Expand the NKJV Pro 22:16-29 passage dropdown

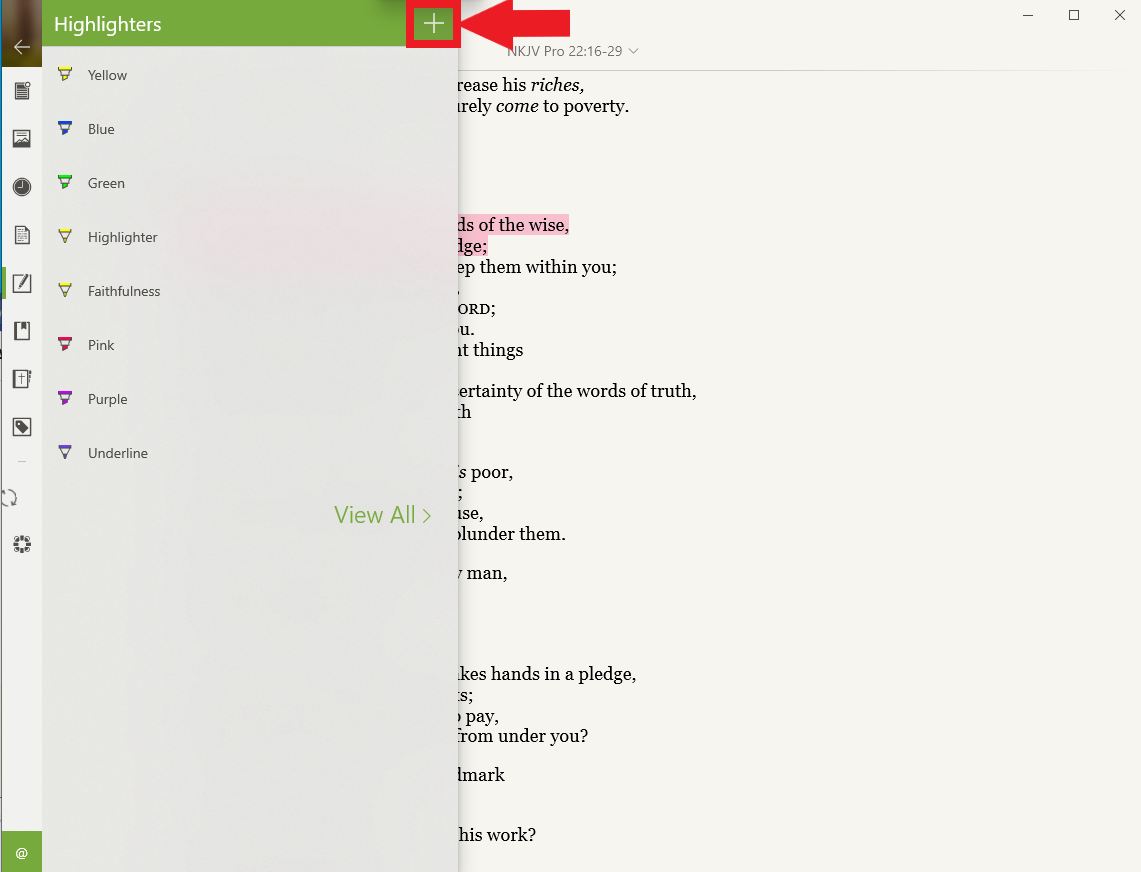573,51
